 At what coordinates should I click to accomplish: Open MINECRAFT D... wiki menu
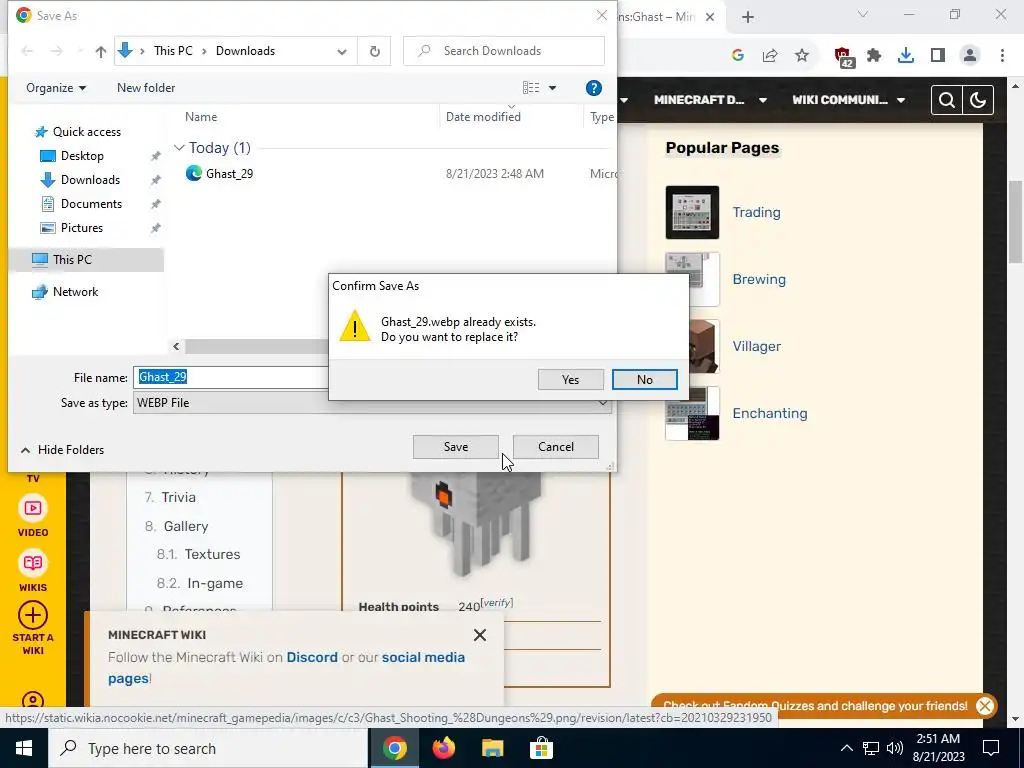[710, 100]
